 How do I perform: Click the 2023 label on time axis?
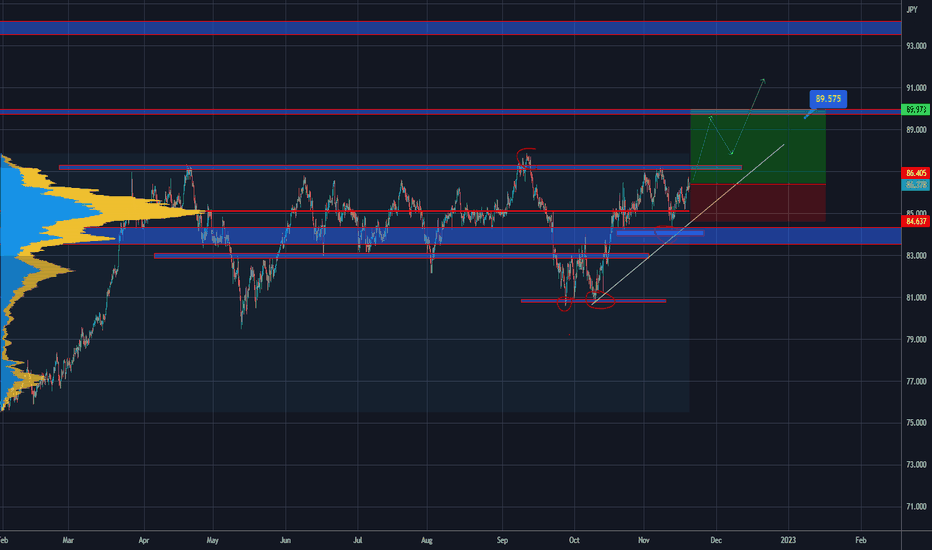tap(788, 540)
